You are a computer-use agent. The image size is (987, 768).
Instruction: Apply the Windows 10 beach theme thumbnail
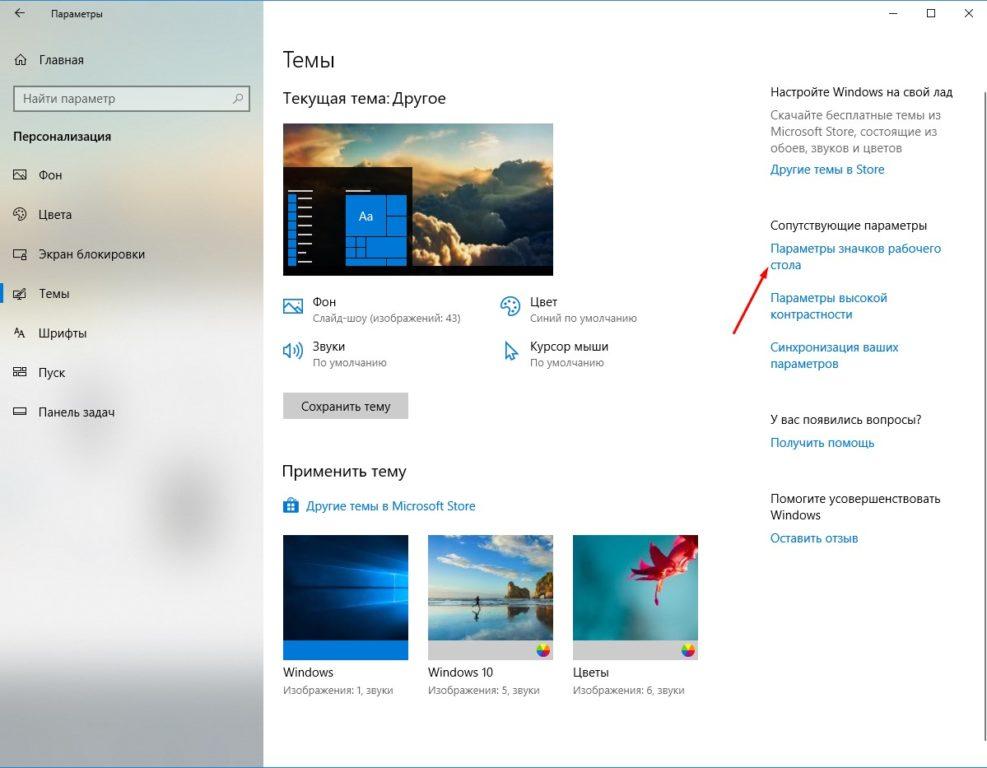pos(490,597)
